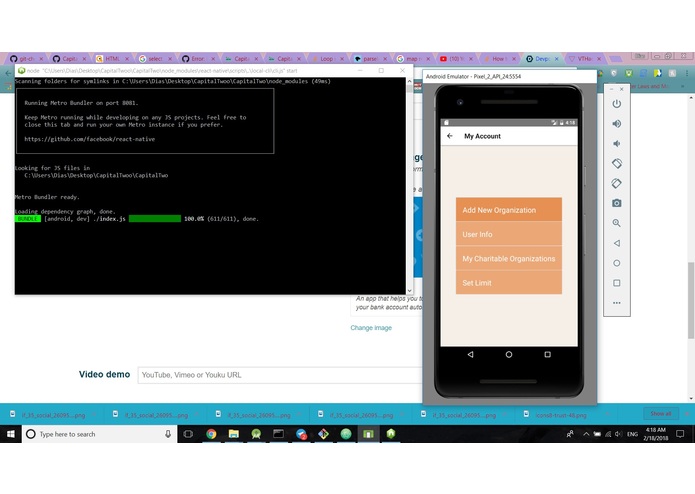Switch to the select browser tab
This screenshot has height=494, width=695.
coord(155,58)
